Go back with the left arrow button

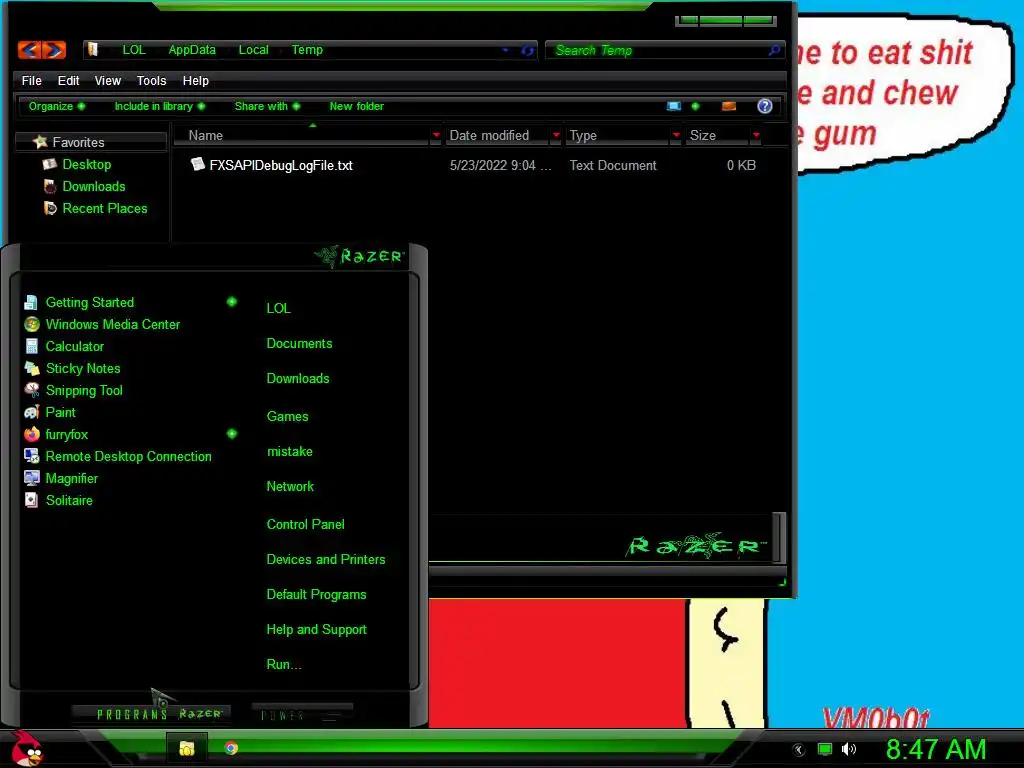click(x=29, y=50)
